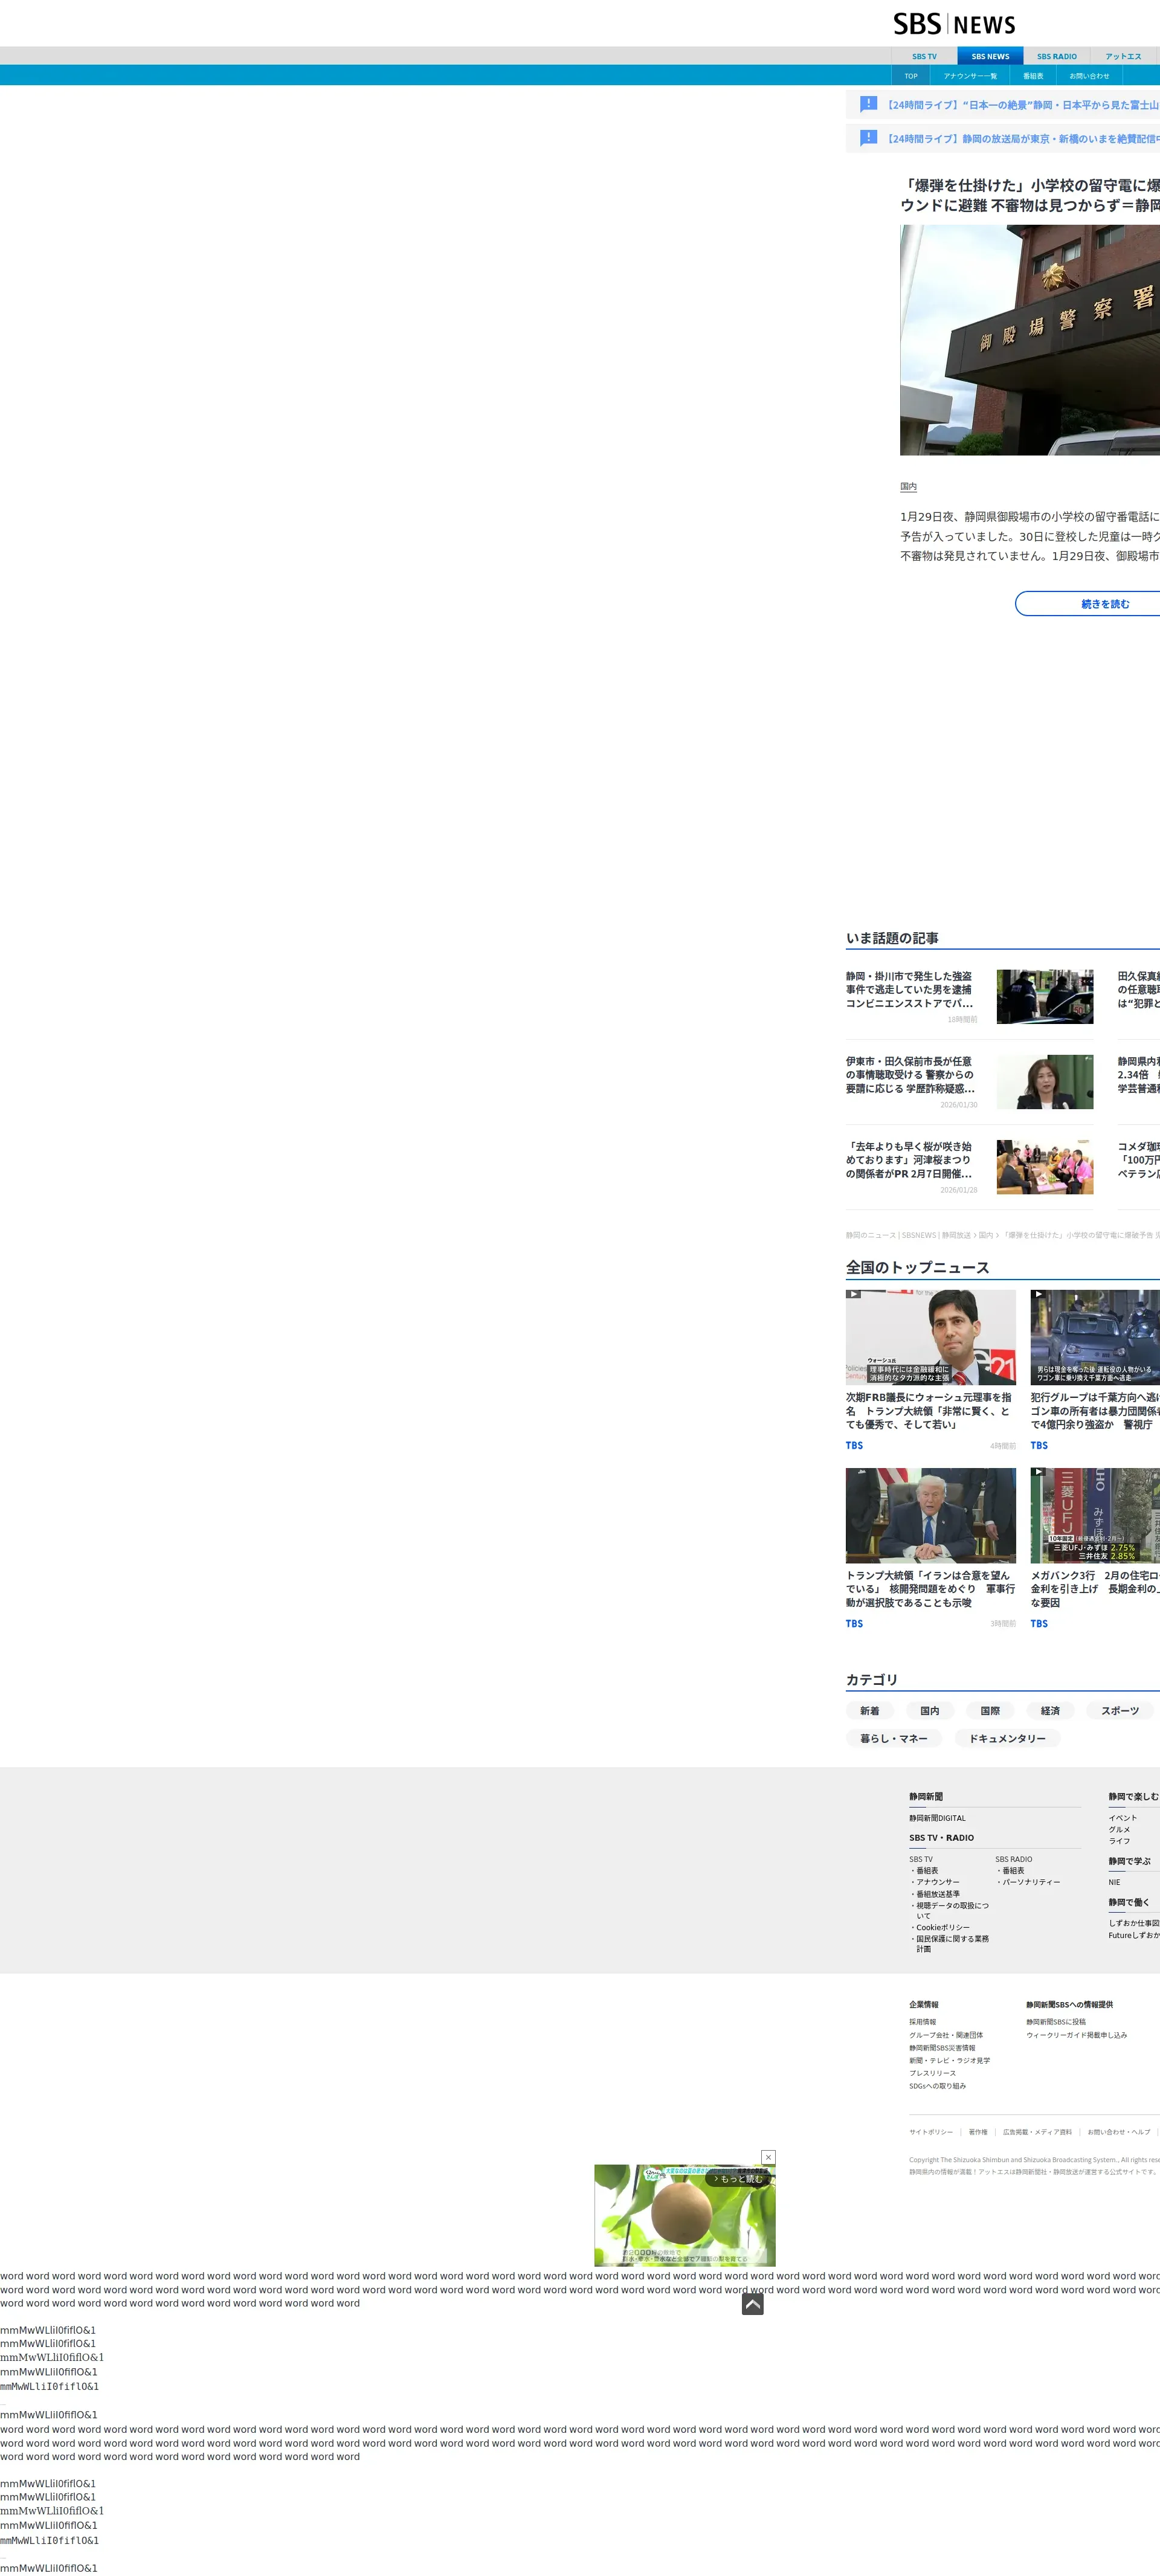The height and width of the screenshot is (2576, 1160).
Task: Click the 続きを読む button
Action: point(1104,604)
